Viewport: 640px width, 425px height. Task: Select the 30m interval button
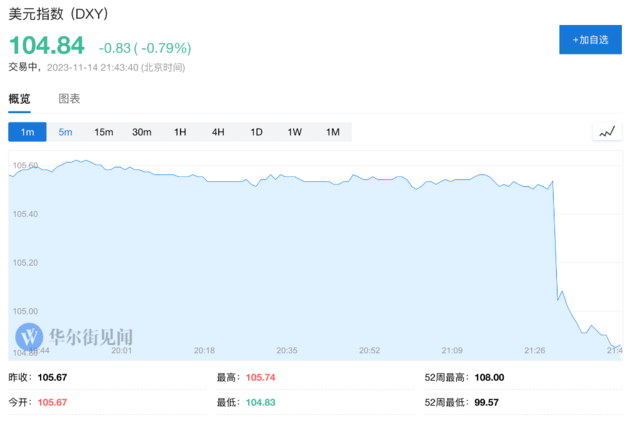click(x=142, y=132)
